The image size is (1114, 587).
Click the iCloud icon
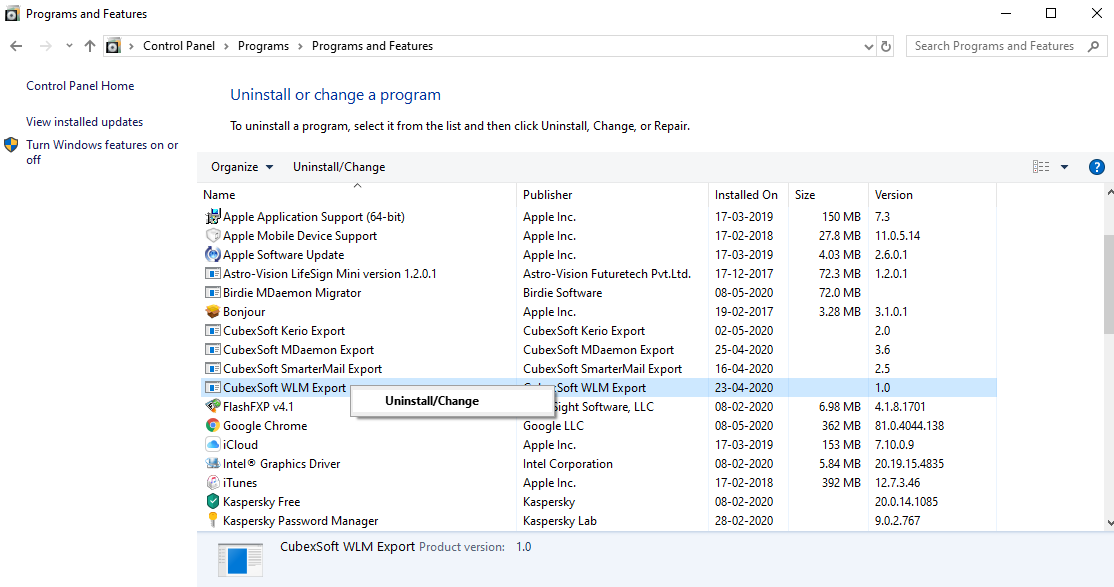coord(212,445)
